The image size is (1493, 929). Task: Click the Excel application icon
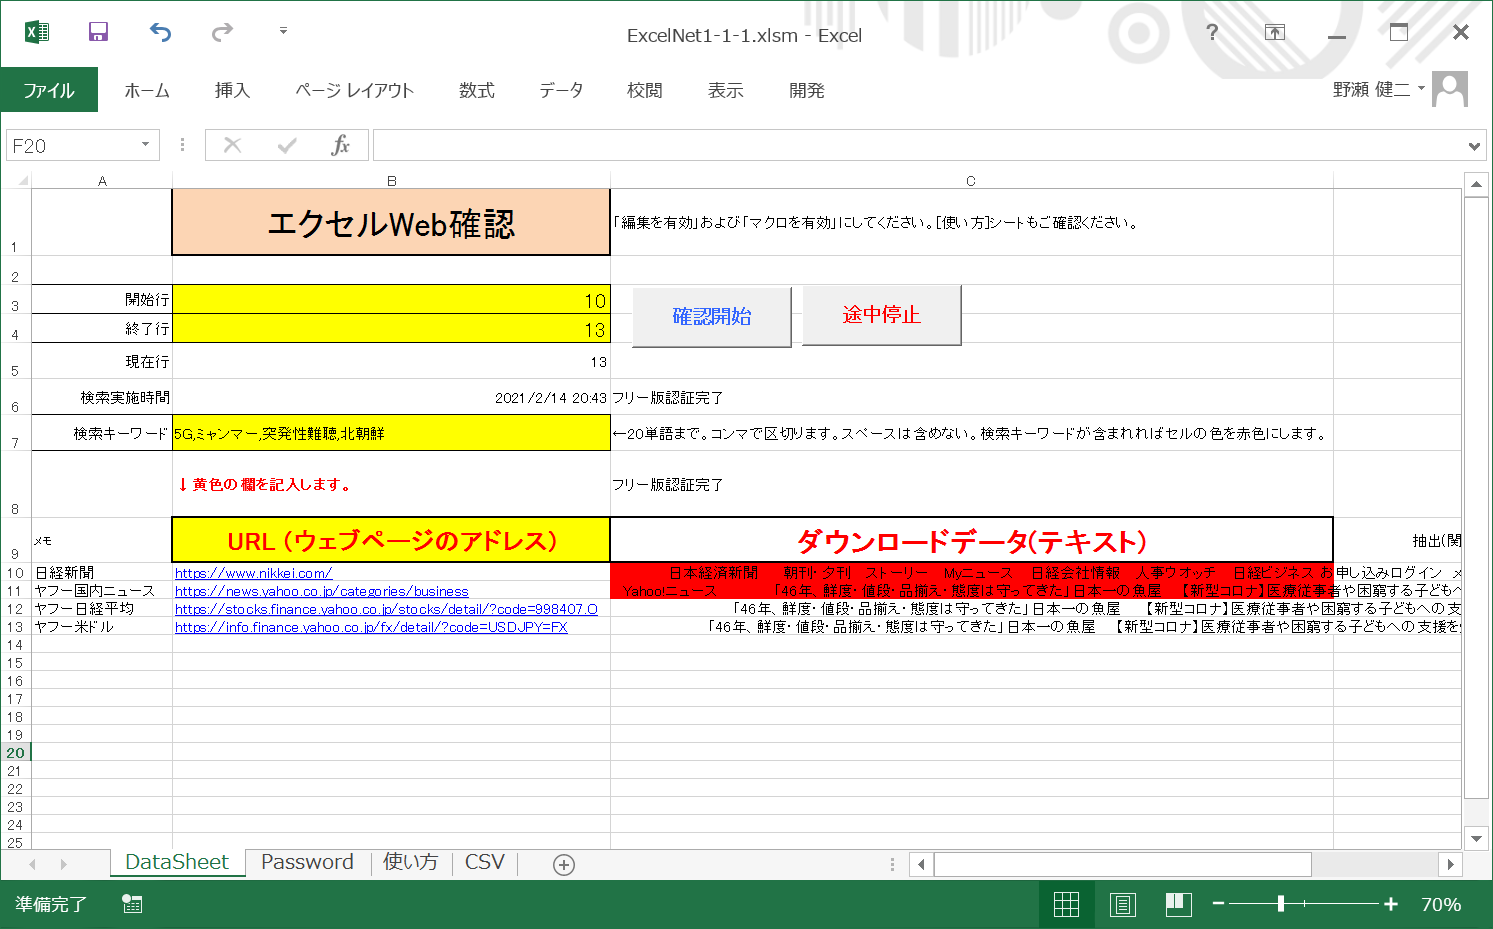pos(37,32)
